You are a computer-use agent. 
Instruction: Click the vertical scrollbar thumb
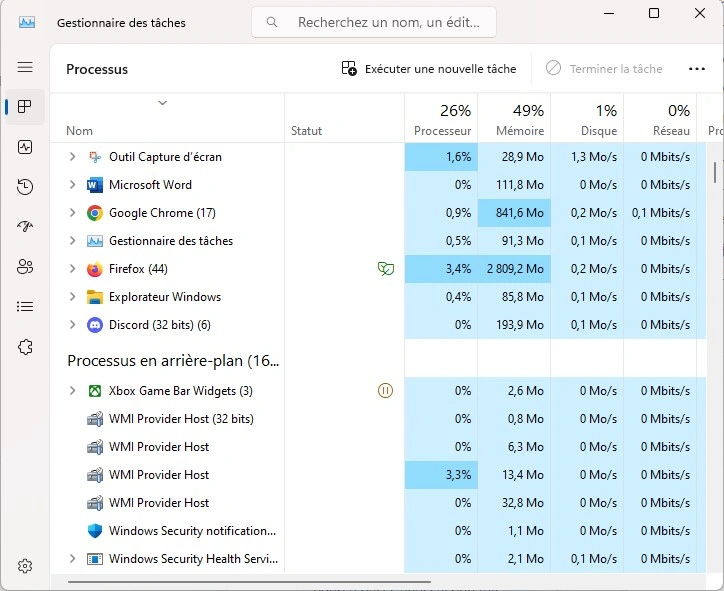[x=715, y=172]
